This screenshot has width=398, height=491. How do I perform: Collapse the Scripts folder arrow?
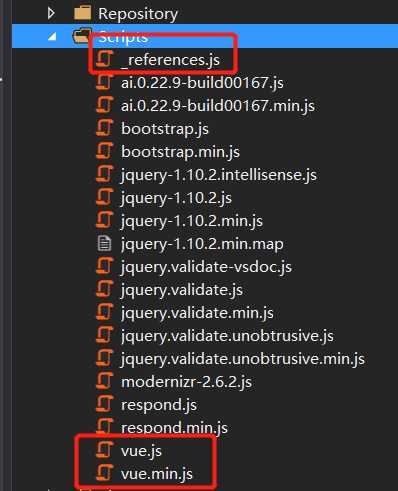pos(52,36)
